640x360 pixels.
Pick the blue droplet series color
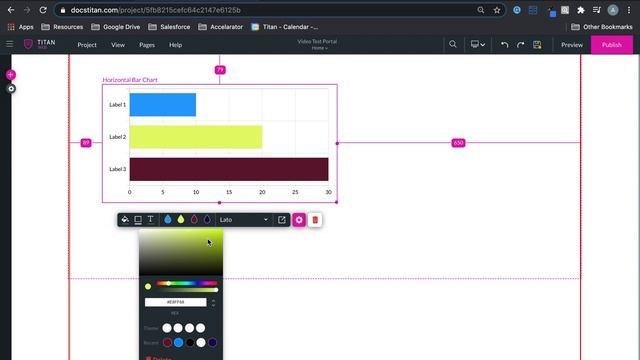click(168, 220)
